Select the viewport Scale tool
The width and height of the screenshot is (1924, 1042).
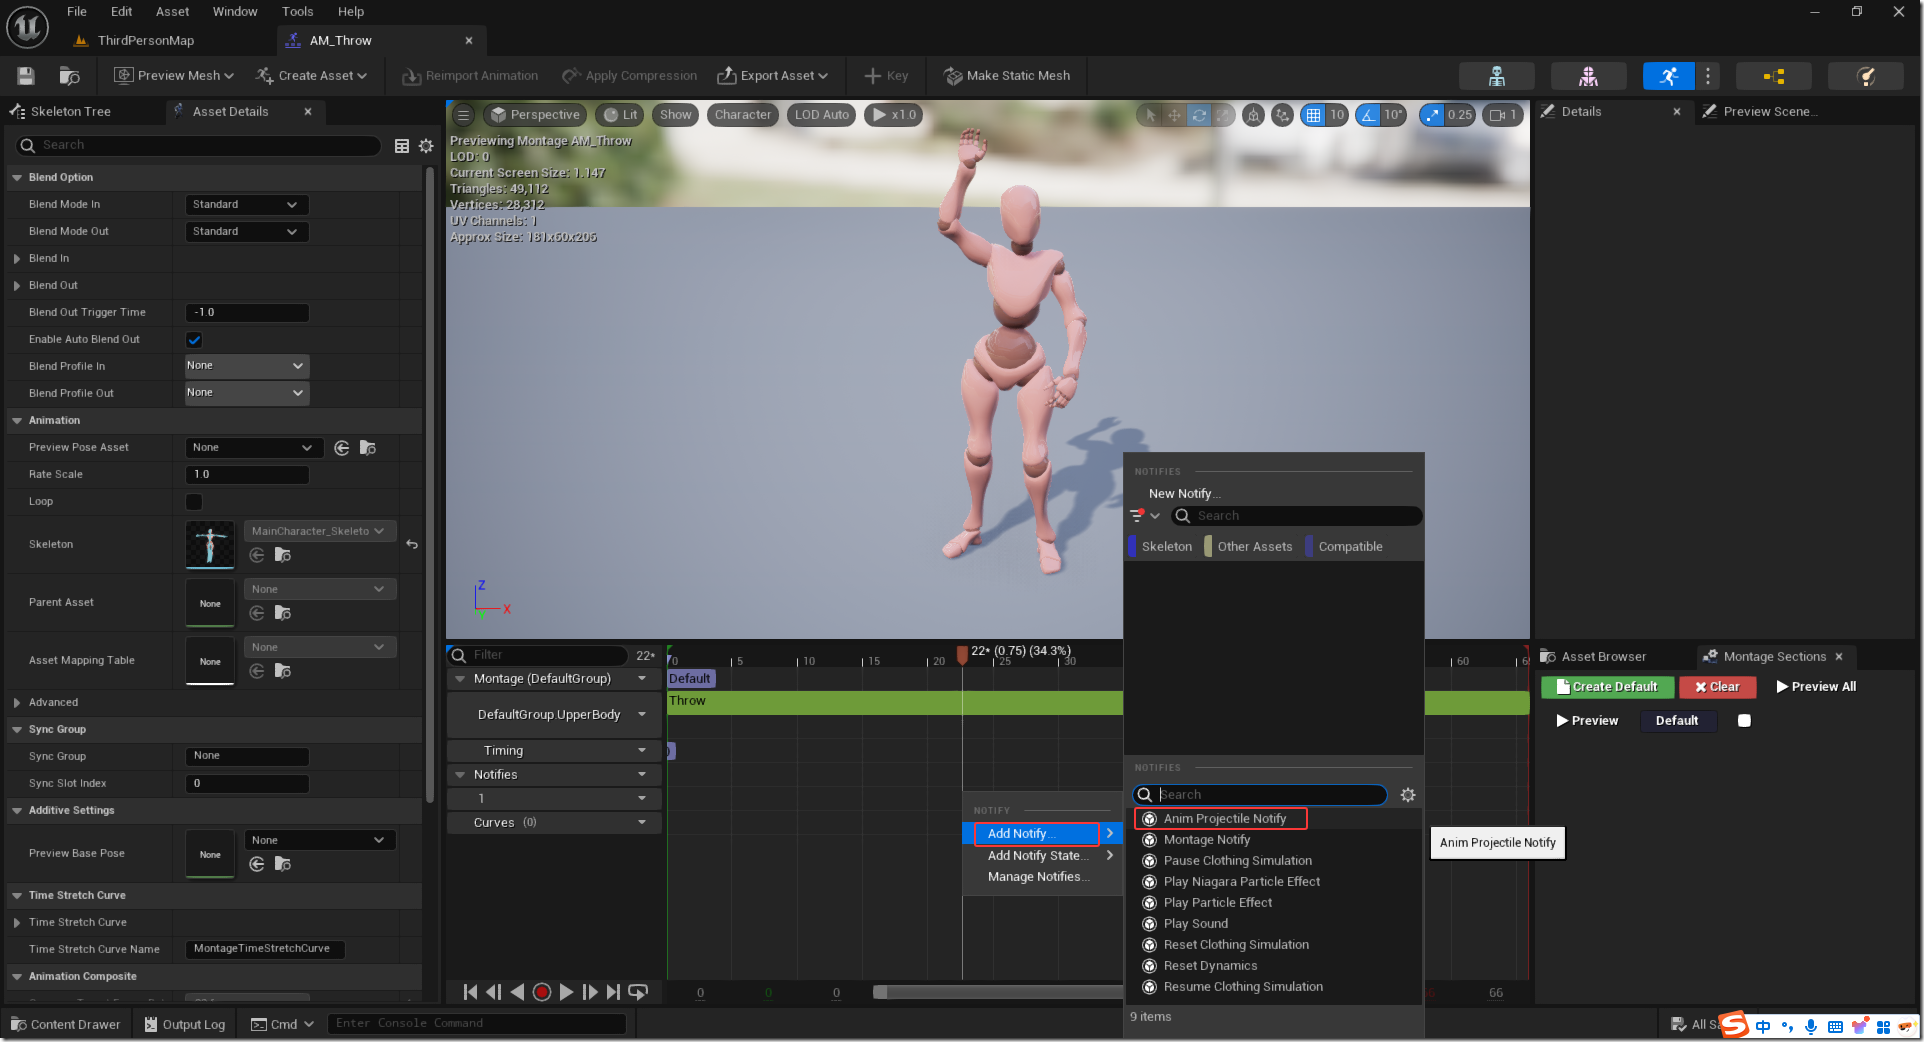[x=1223, y=115]
